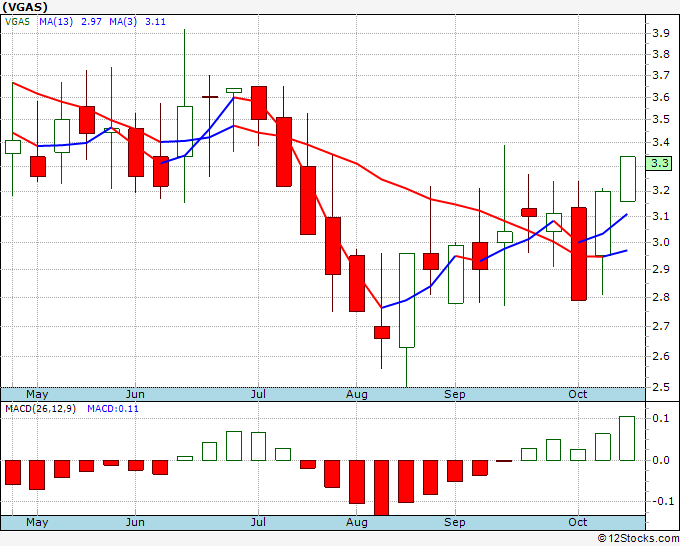Click Oct on the MACD panel time axis
The height and width of the screenshot is (546, 680).
coord(578,523)
